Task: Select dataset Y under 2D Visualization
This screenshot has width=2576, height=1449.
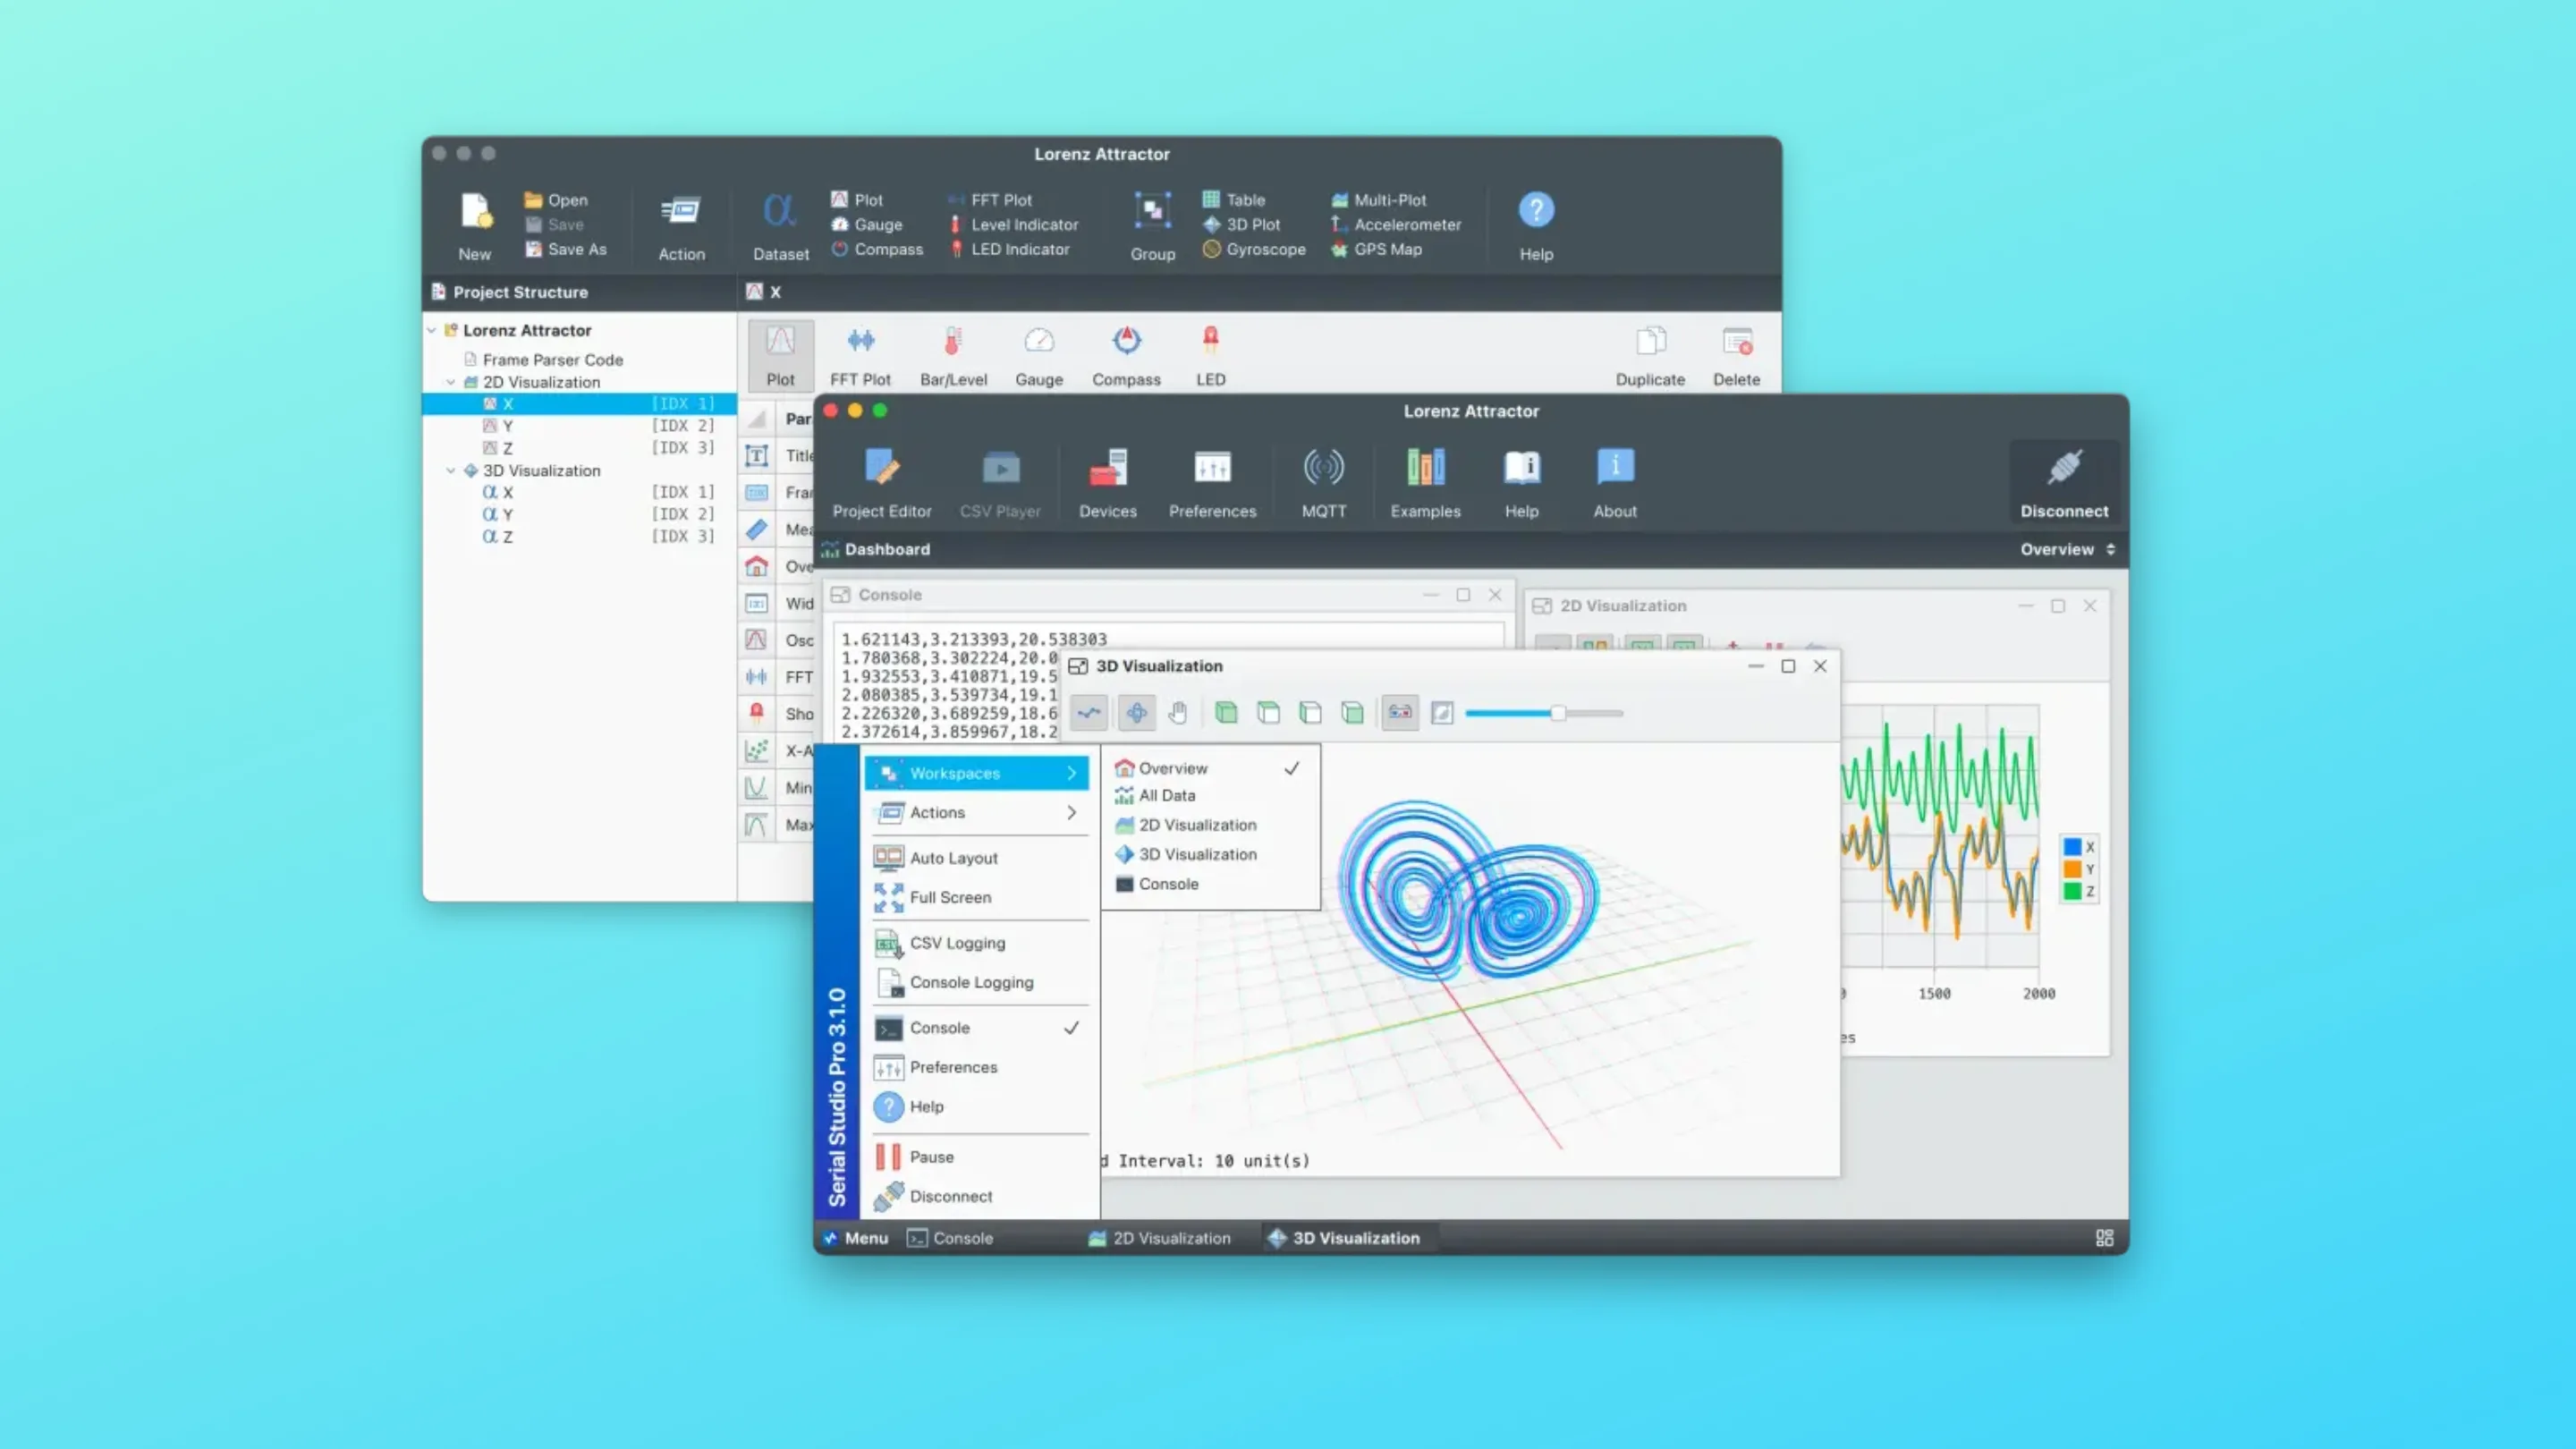Action: coord(579,426)
